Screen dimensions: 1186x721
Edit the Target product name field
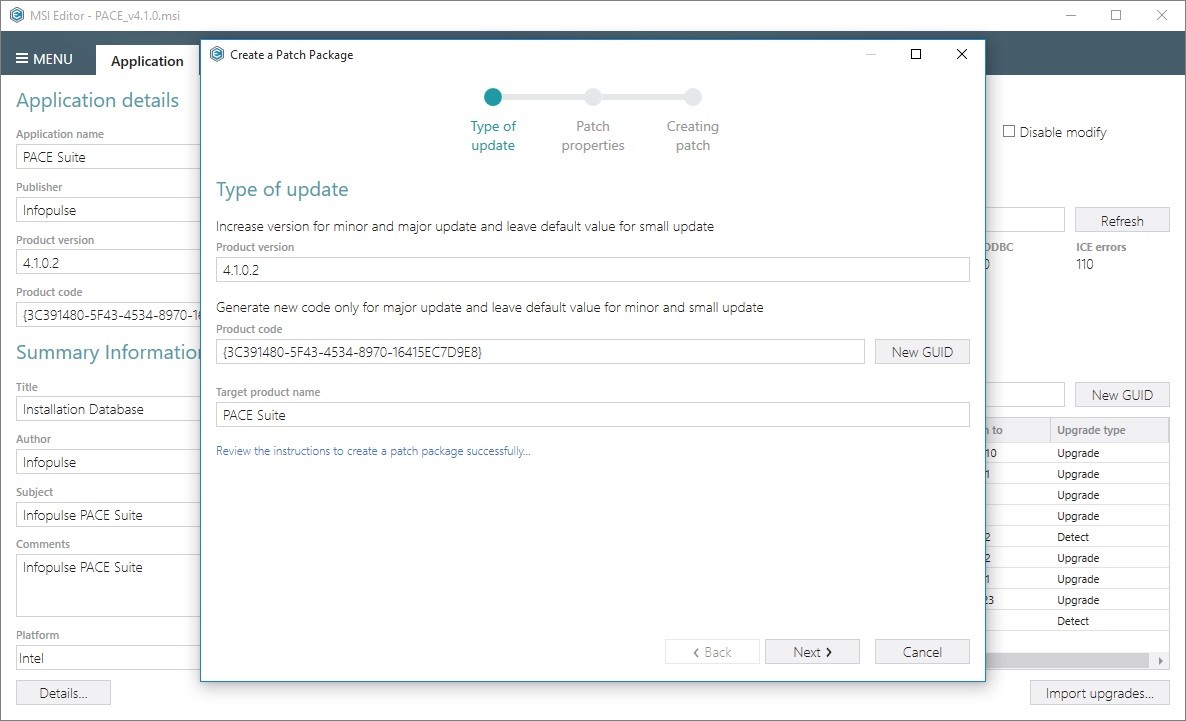[592, 415]
